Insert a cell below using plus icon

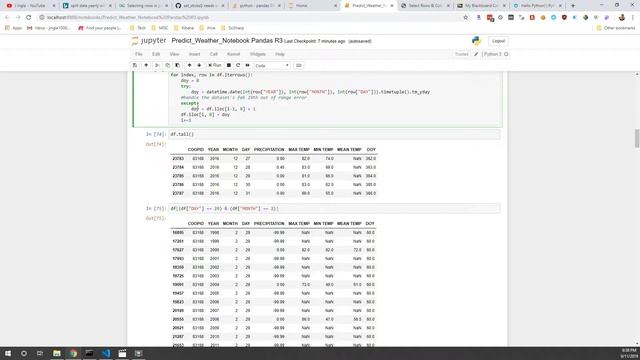[146, 65]
